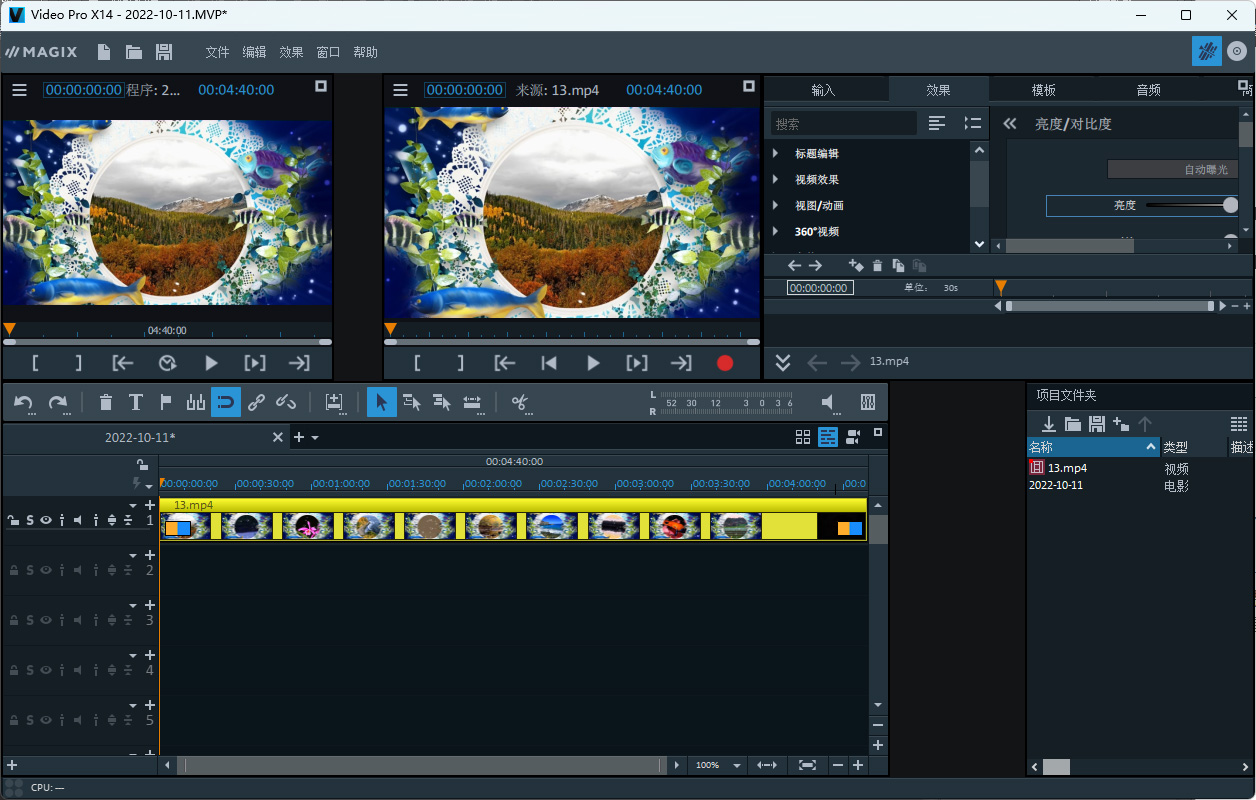
Task: Click the red record button
Action: click(725, 363)
